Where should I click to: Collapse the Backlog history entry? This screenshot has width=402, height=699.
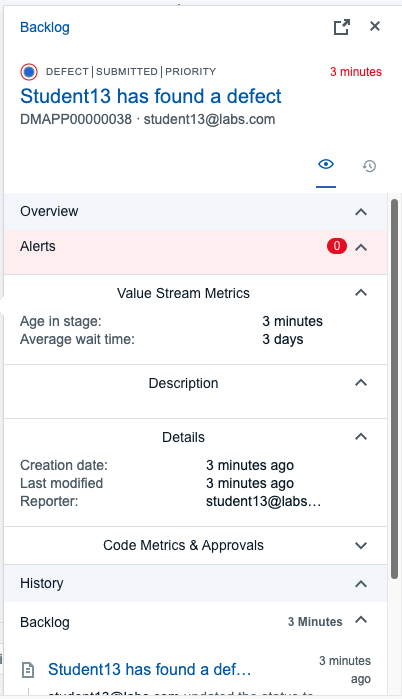361,620
